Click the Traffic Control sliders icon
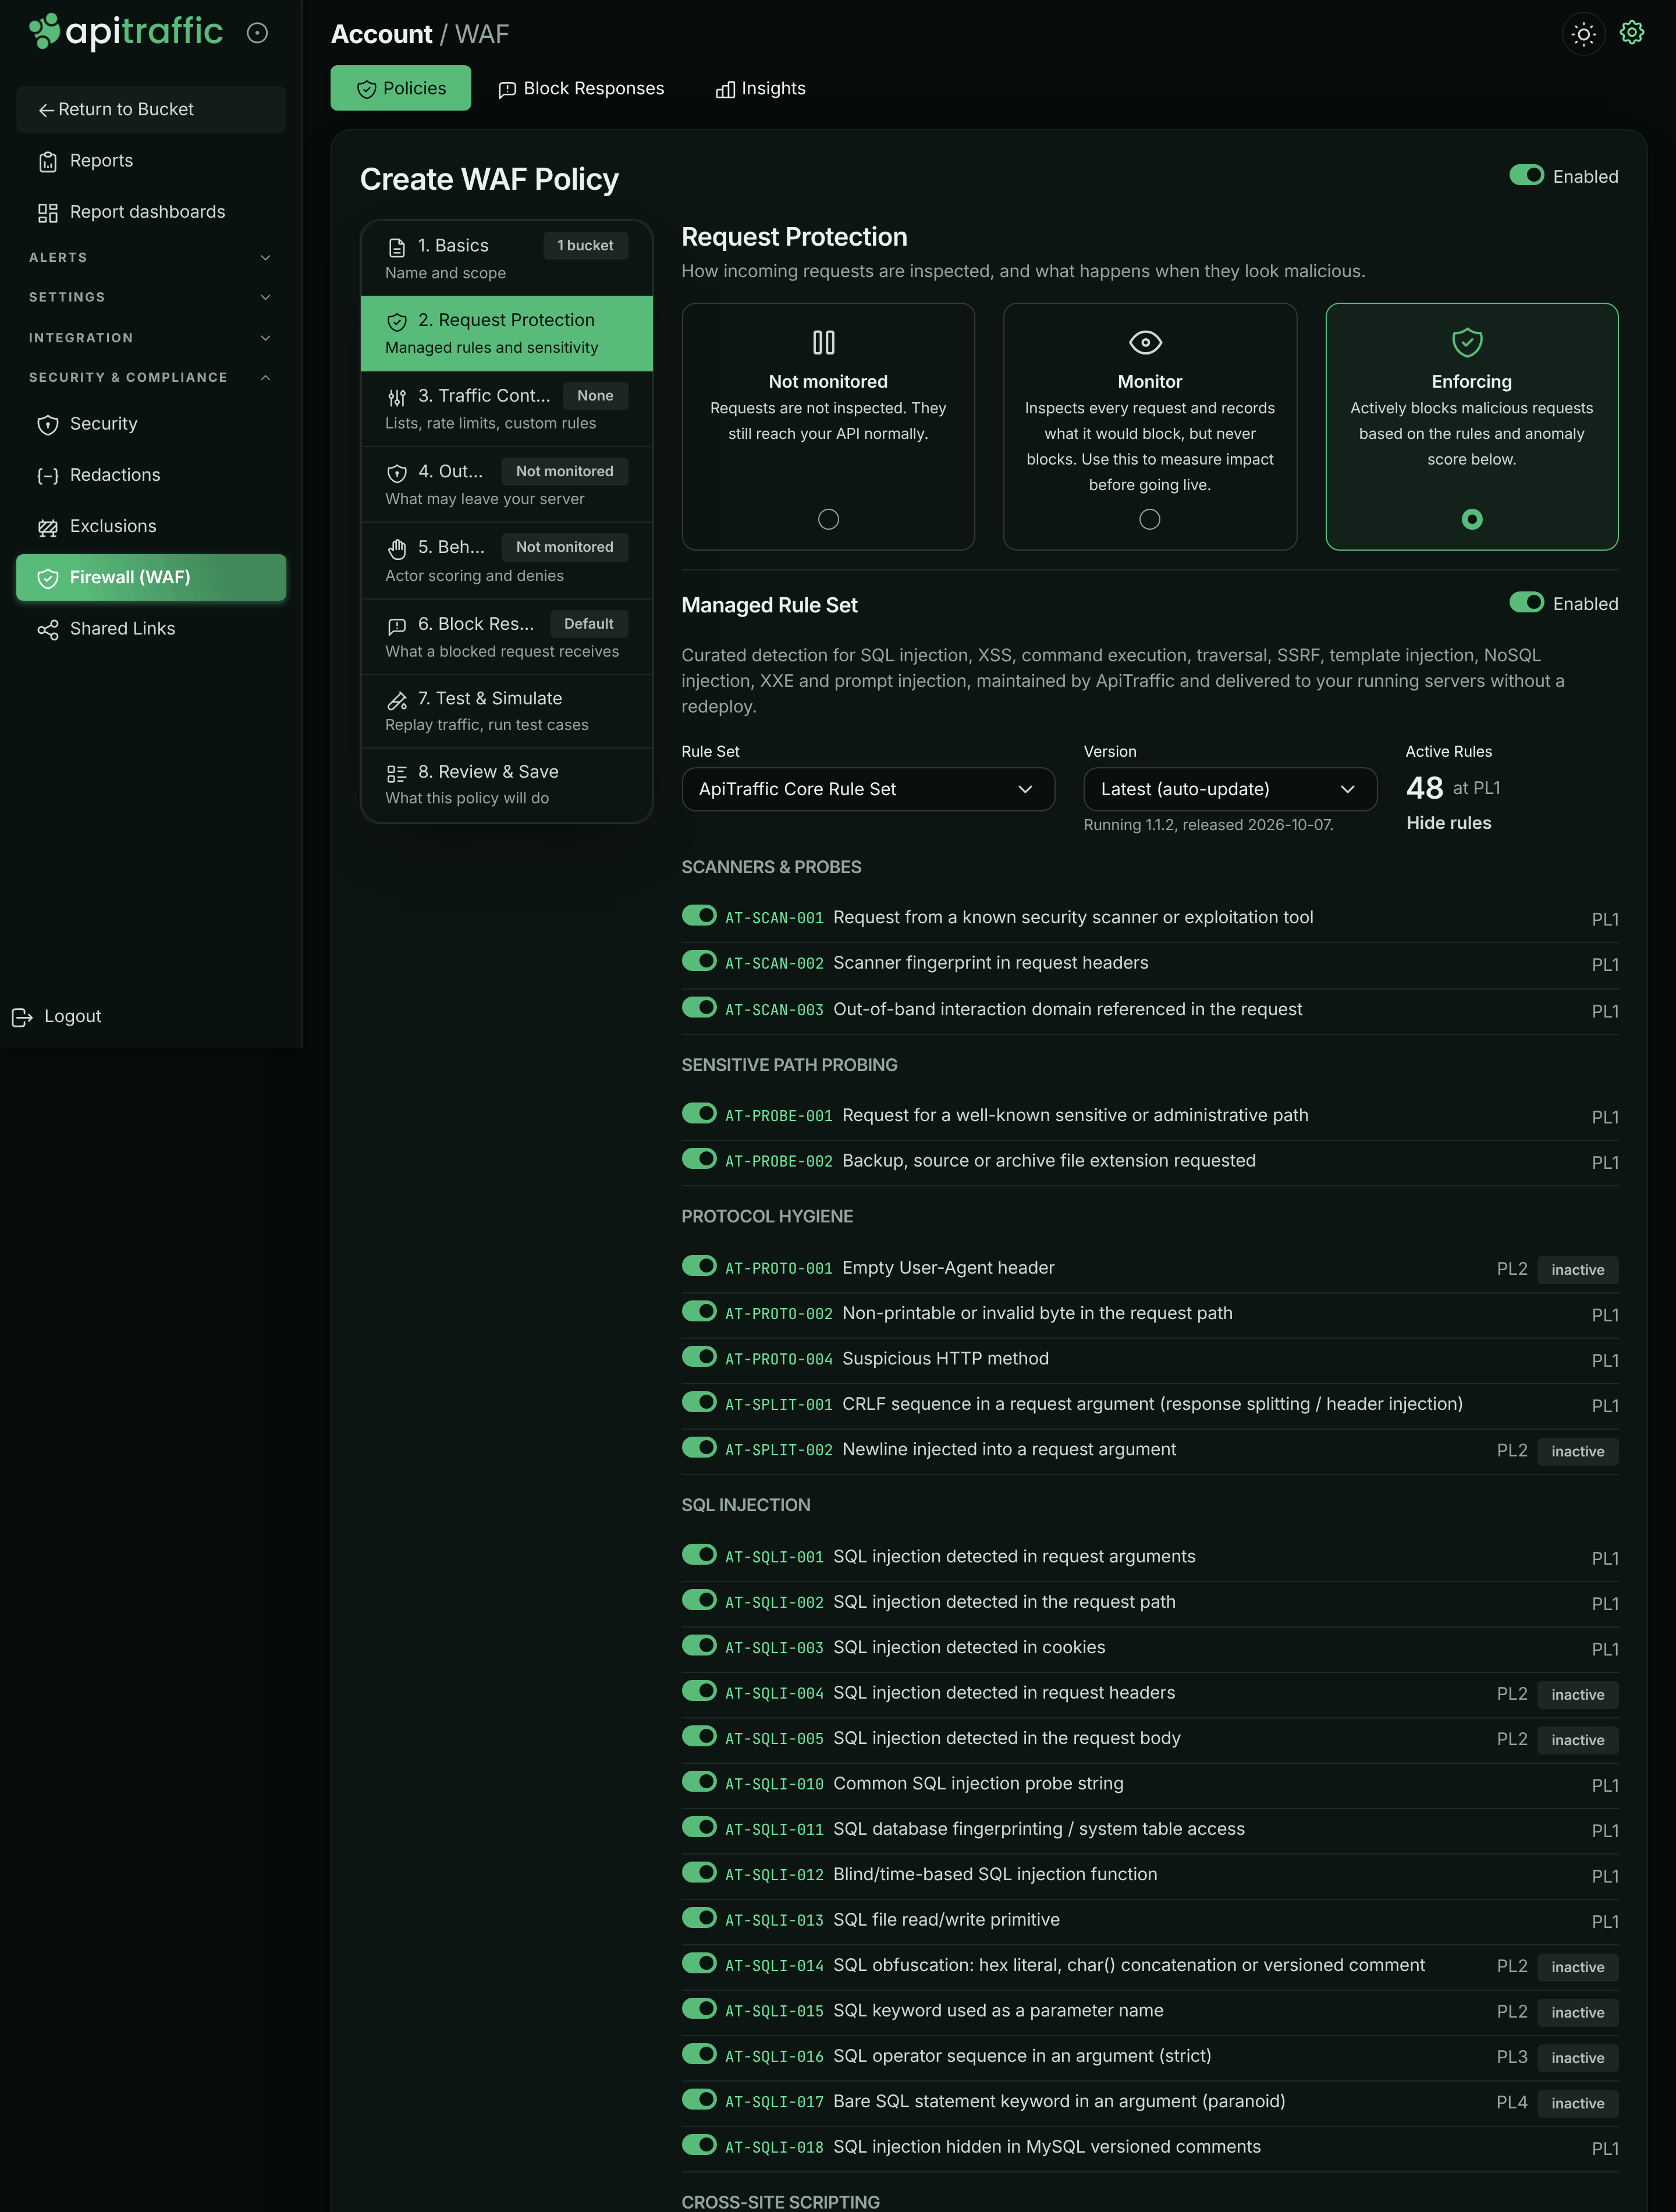This screenshot has height=2212, width=1676. [396, 397]
